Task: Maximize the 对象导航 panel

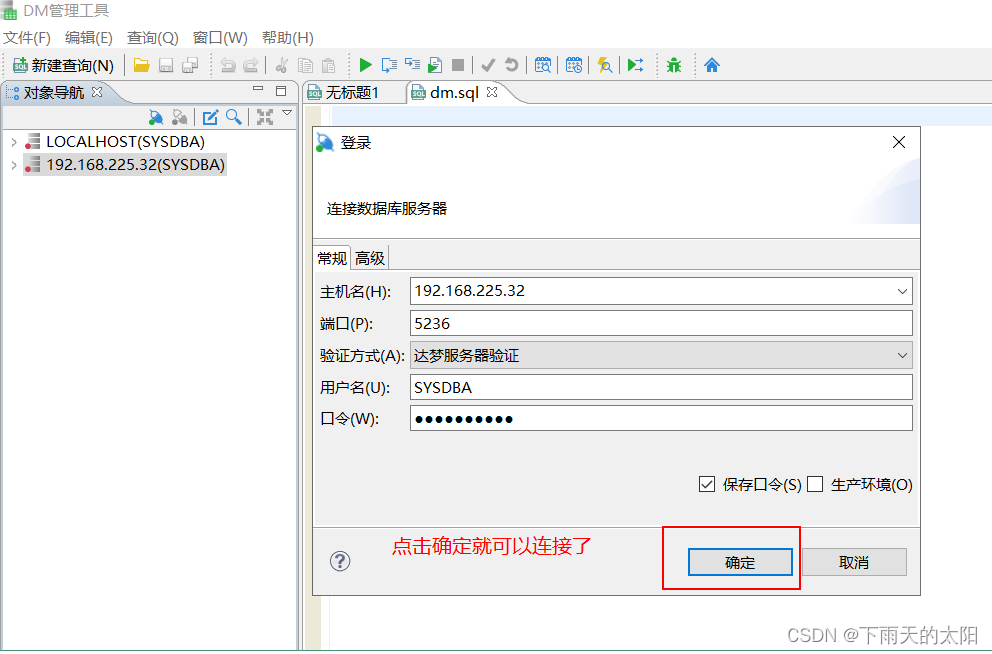Action: 281,90
